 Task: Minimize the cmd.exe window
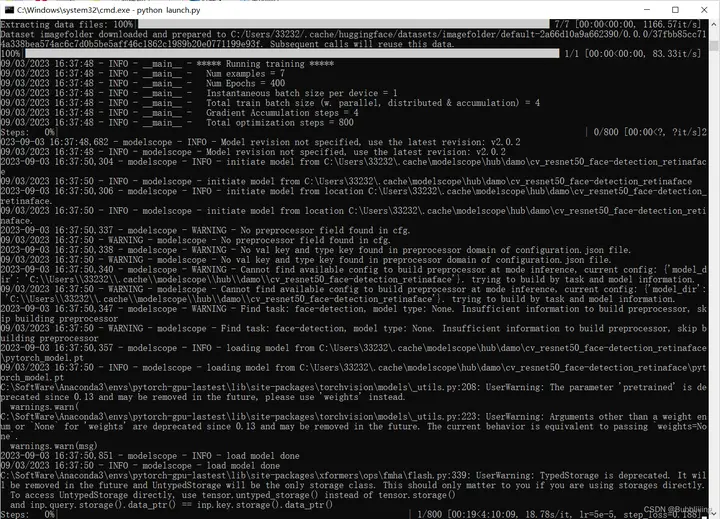(x=647, y=10)
